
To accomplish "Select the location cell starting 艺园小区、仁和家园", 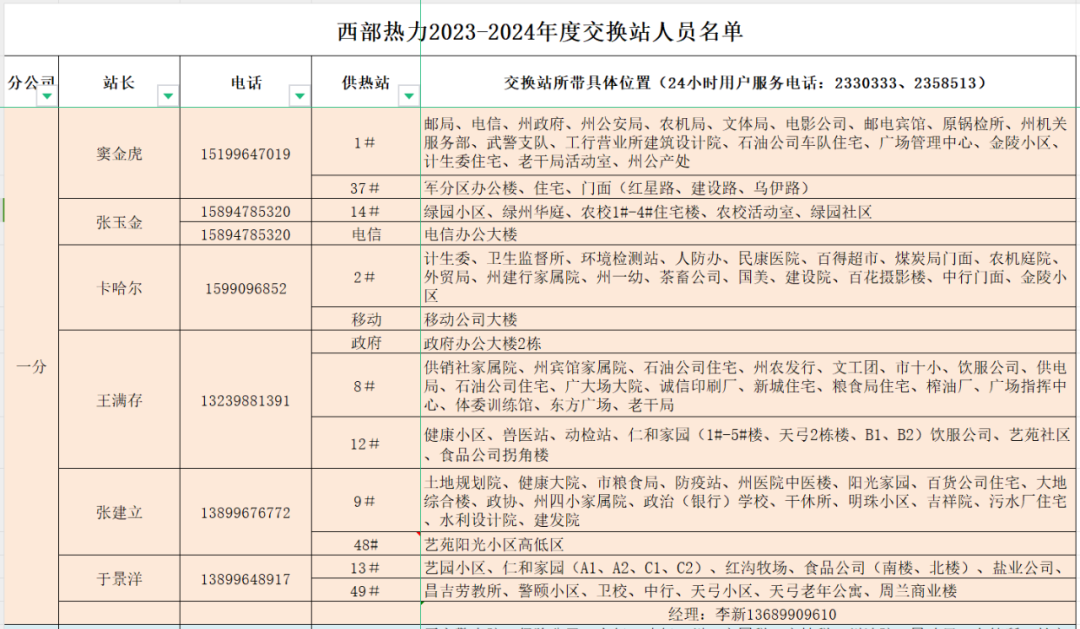I will [x=748, y=568].
